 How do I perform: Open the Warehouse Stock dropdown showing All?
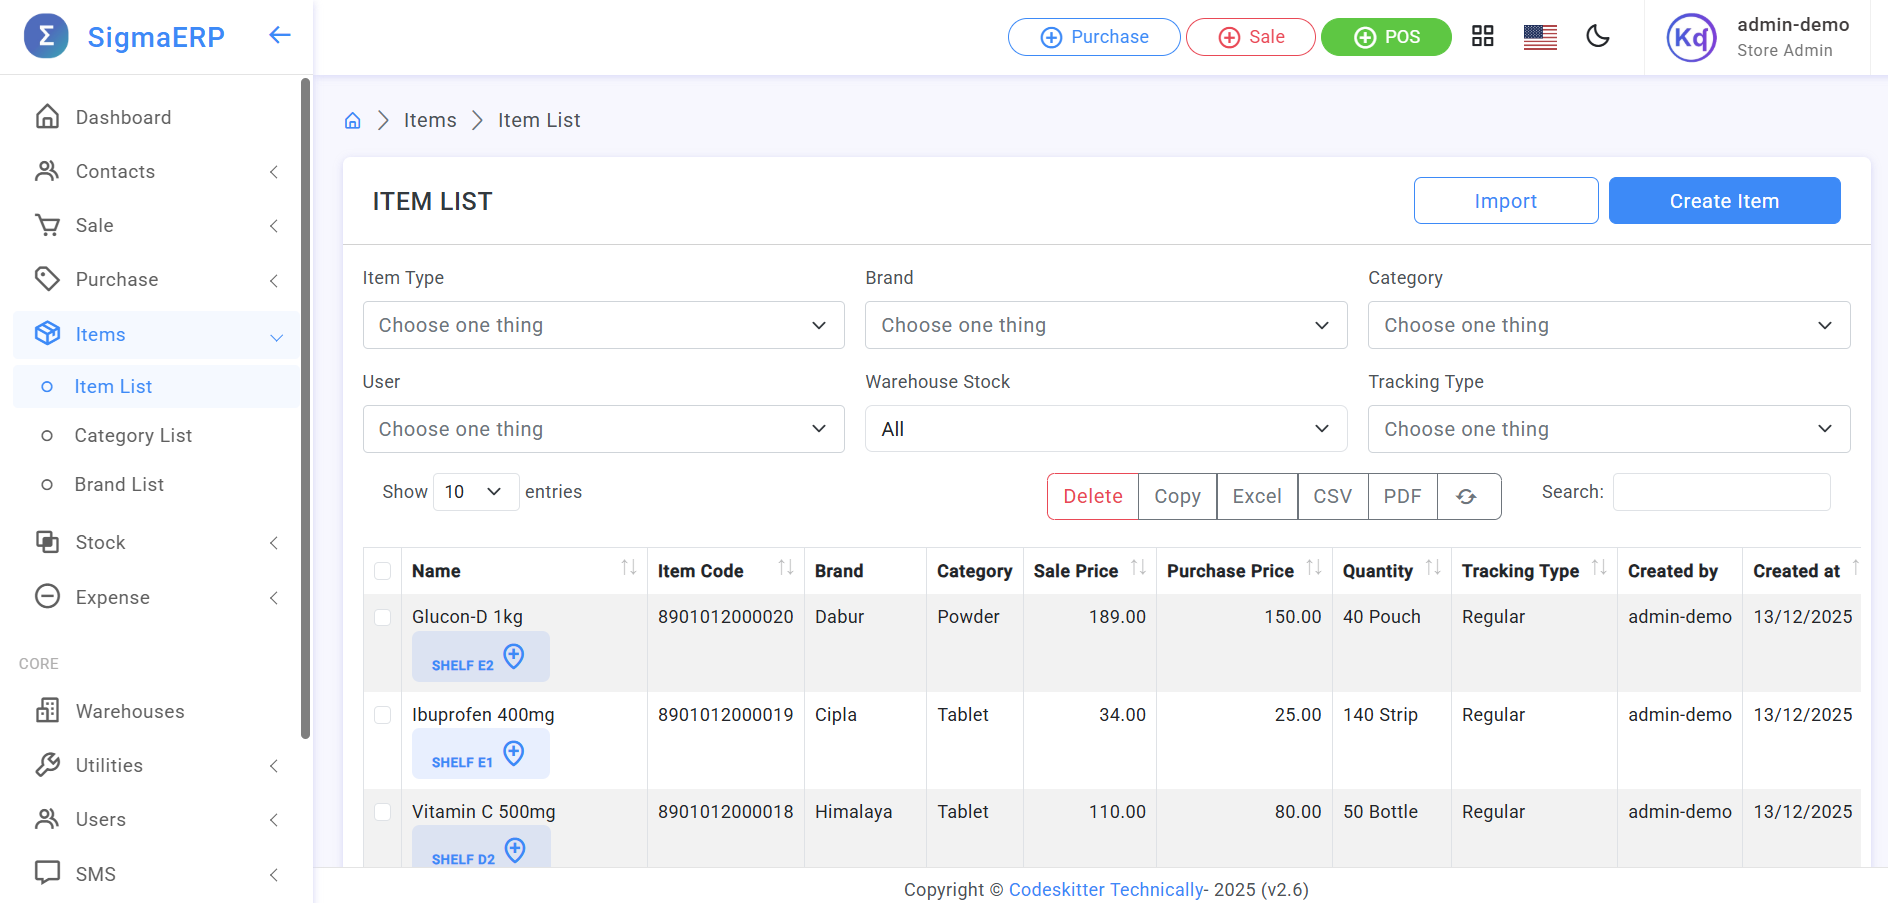1106,428
